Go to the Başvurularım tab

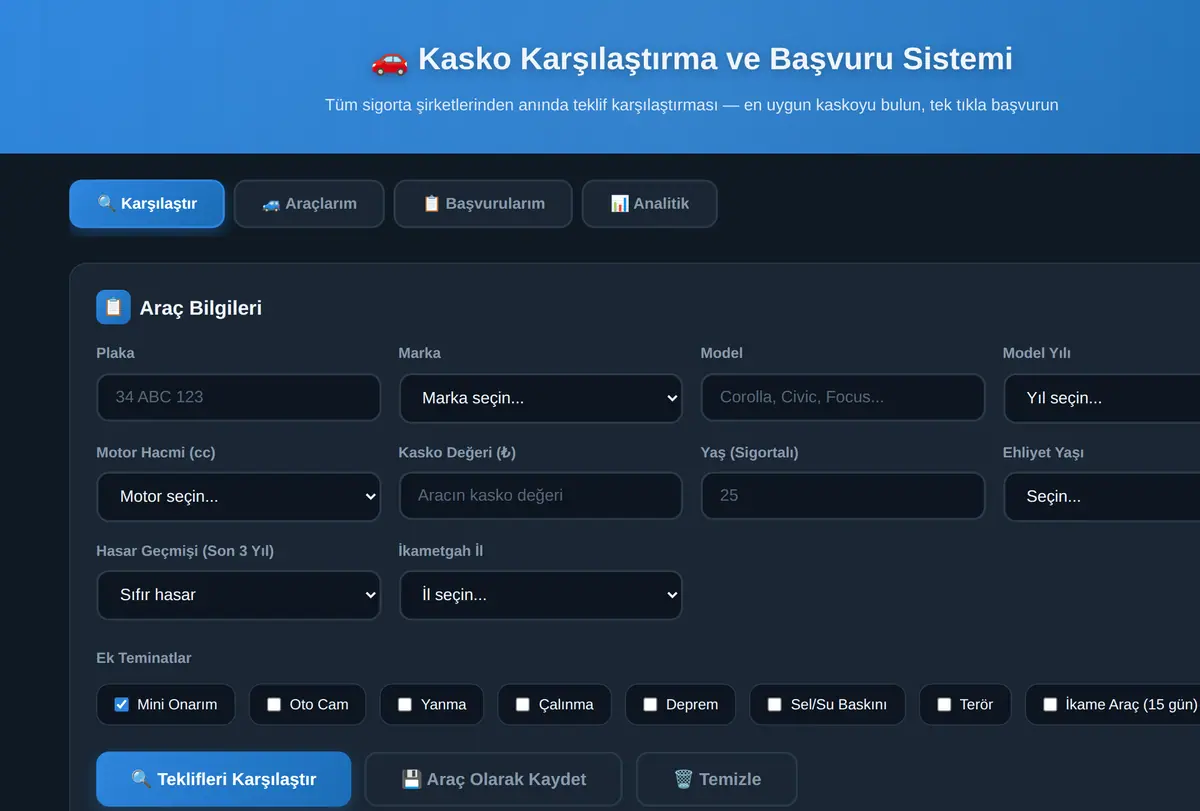483,204
